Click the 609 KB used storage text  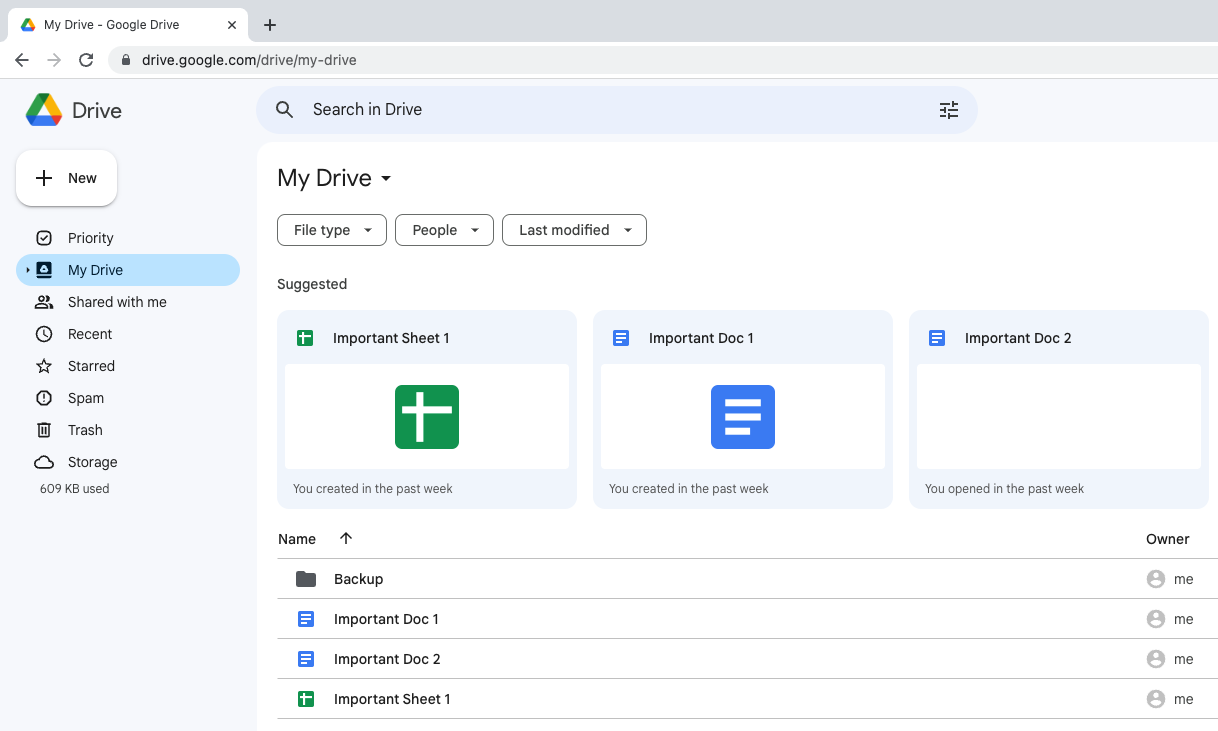[x=75, y=489]
